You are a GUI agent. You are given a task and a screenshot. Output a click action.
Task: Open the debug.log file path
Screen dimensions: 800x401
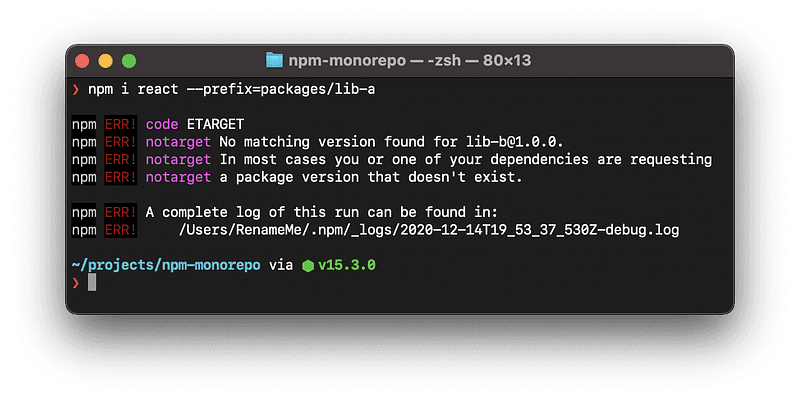(429, 230)
